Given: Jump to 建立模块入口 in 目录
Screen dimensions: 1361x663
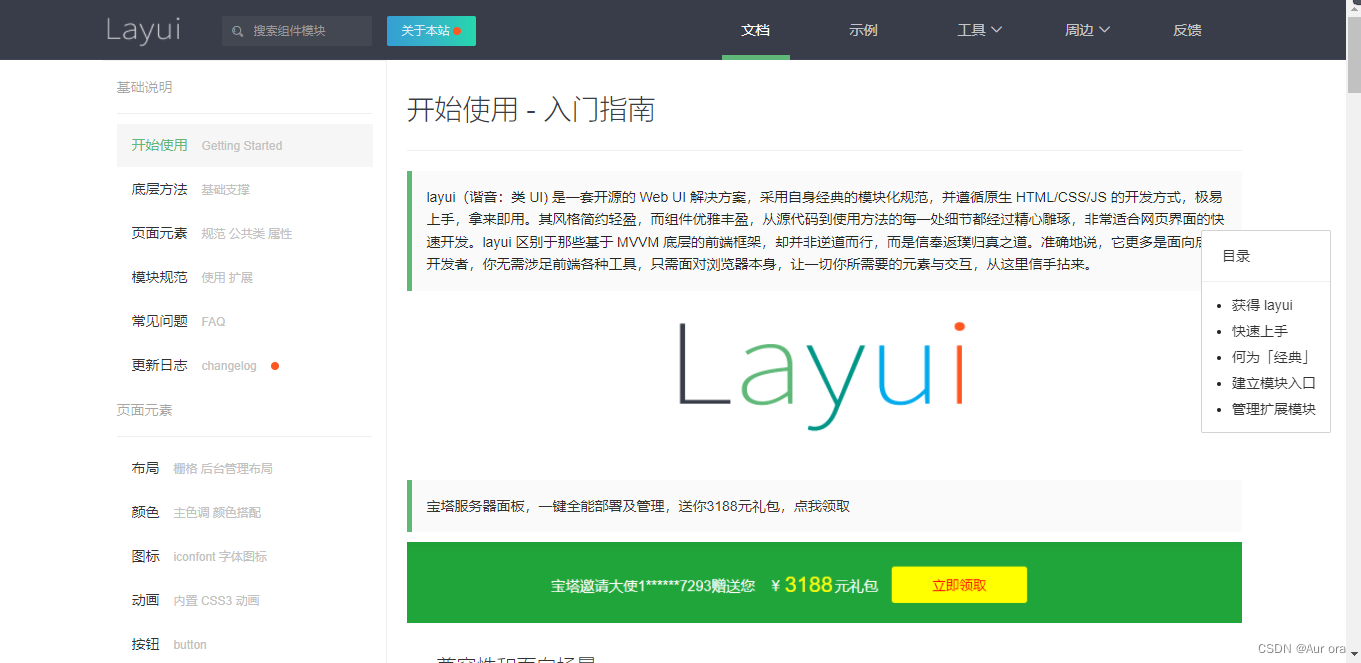Looking at the screenshot, I should tap(1274, 383).
